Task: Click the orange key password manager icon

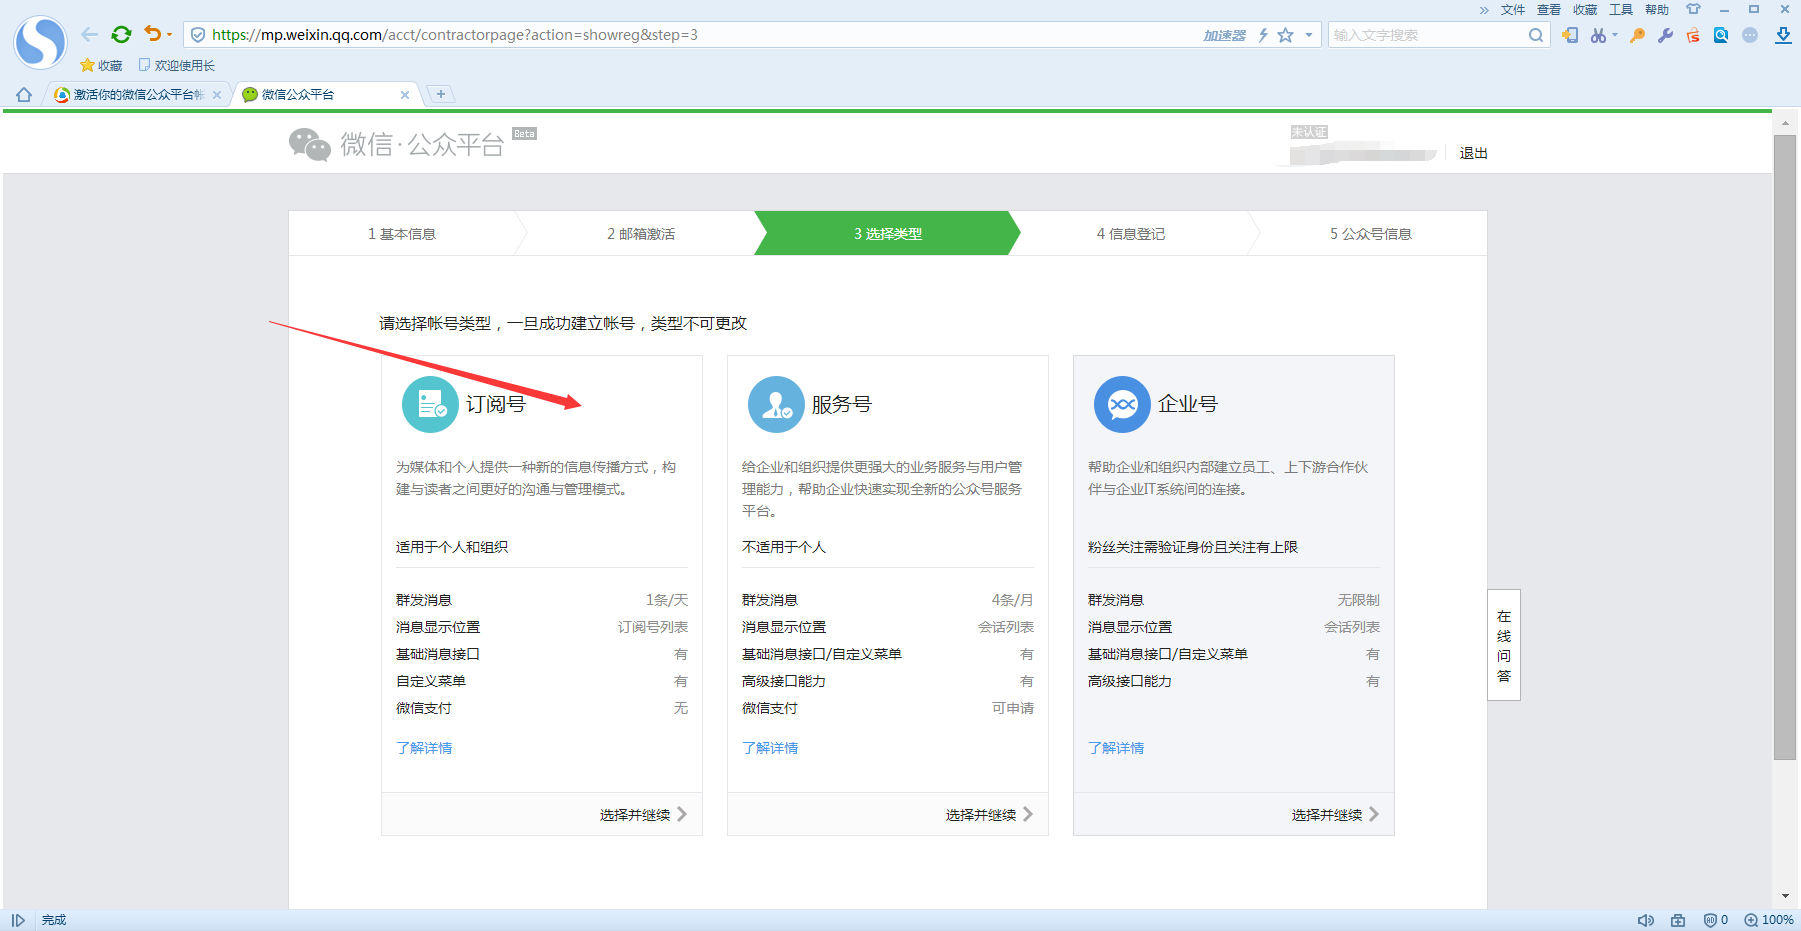Action: (1637, 35)
